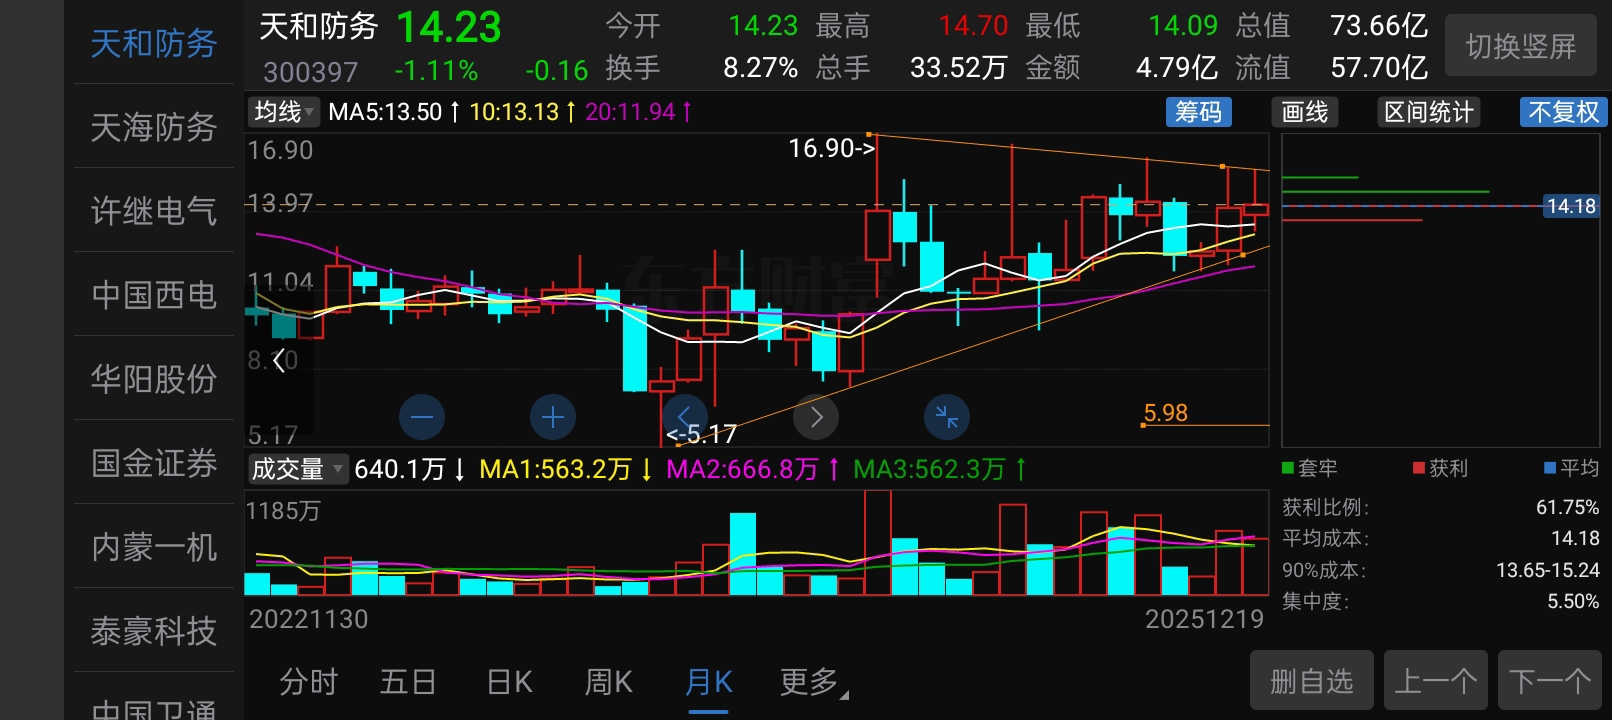Tap the blue 平均 legend swatch
Screen dimensions: 1612x720
click(x=1550, y=468)
